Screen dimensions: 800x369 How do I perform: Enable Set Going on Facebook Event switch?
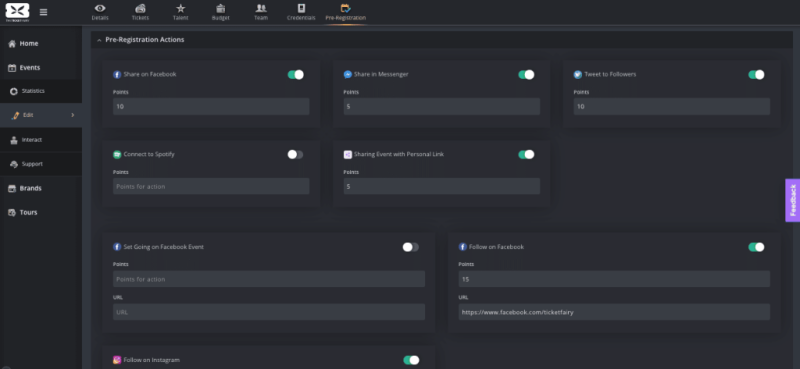[410, 247]
